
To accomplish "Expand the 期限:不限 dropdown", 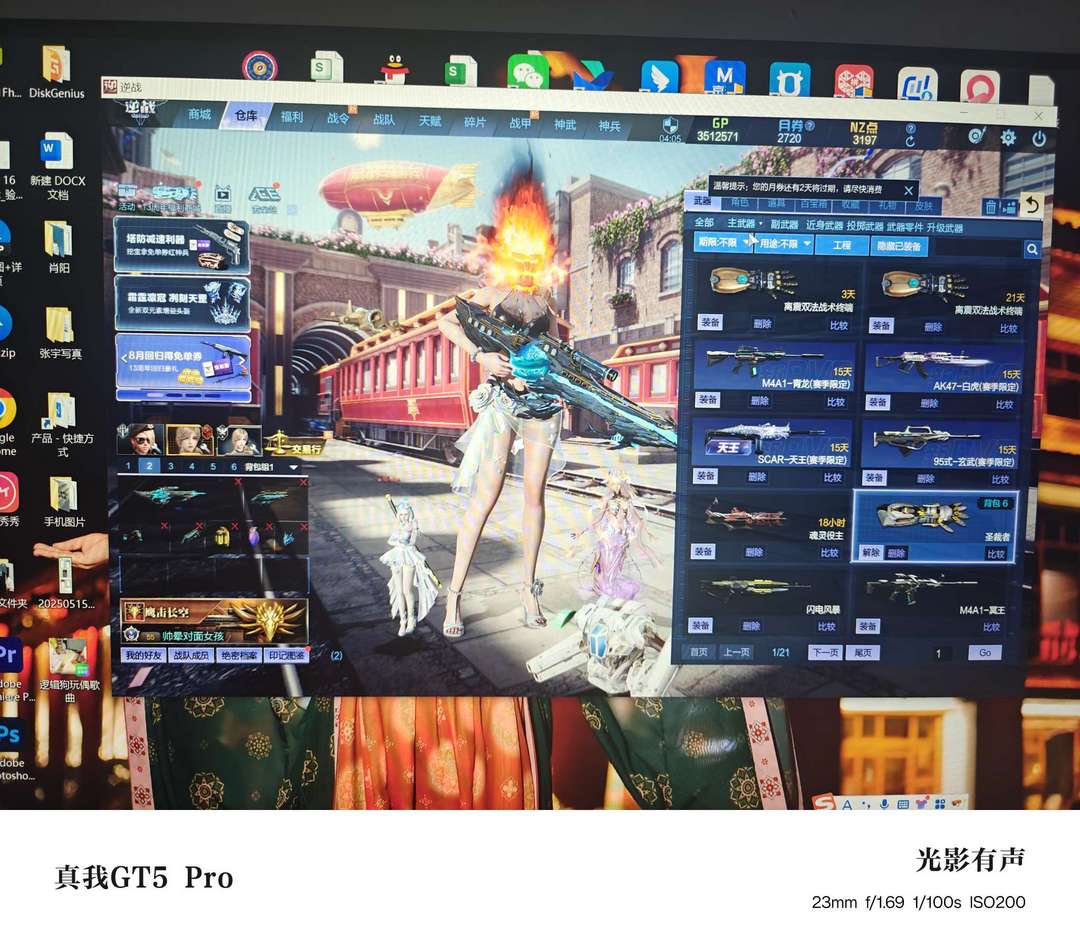I will [x=723, y=243].
